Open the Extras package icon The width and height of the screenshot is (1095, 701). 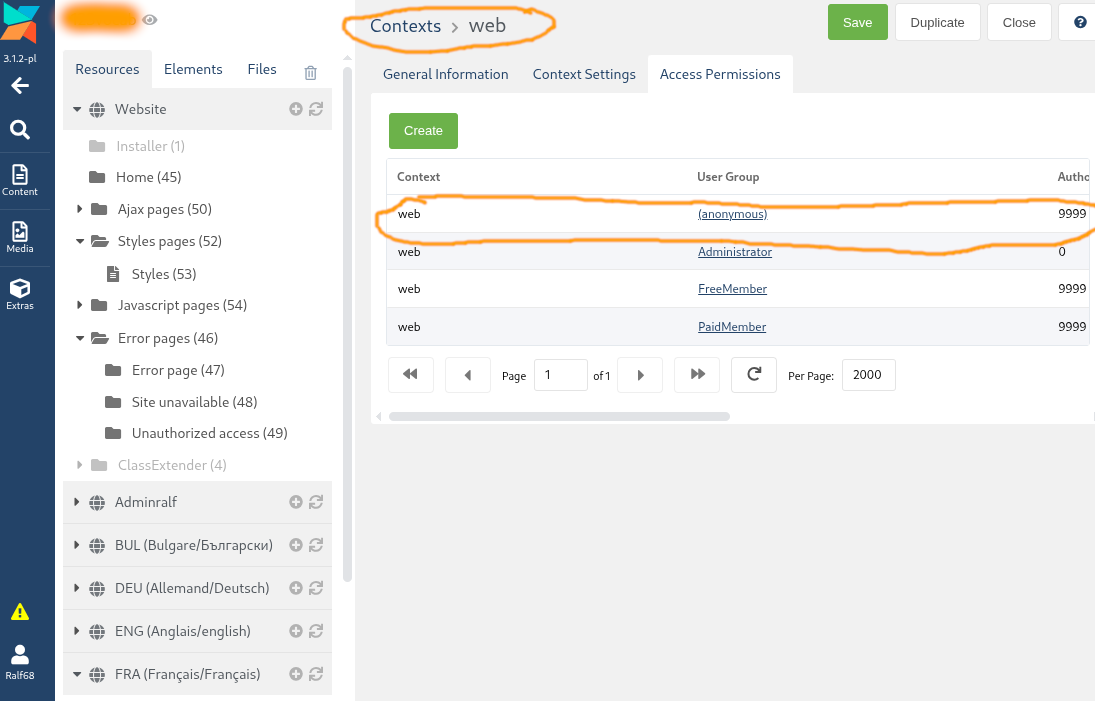point(20,295)
